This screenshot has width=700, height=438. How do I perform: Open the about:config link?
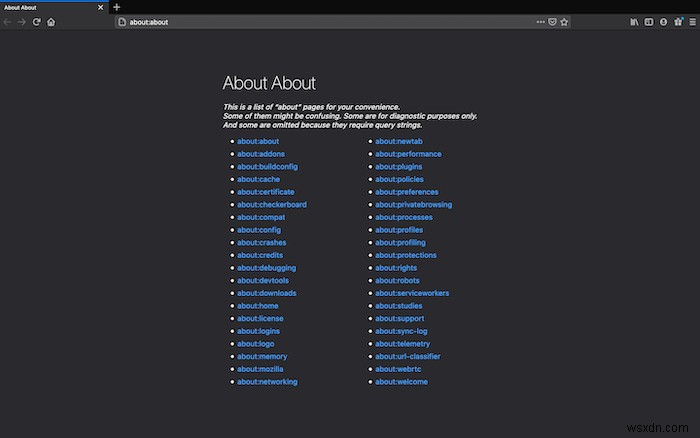point(259,230)
